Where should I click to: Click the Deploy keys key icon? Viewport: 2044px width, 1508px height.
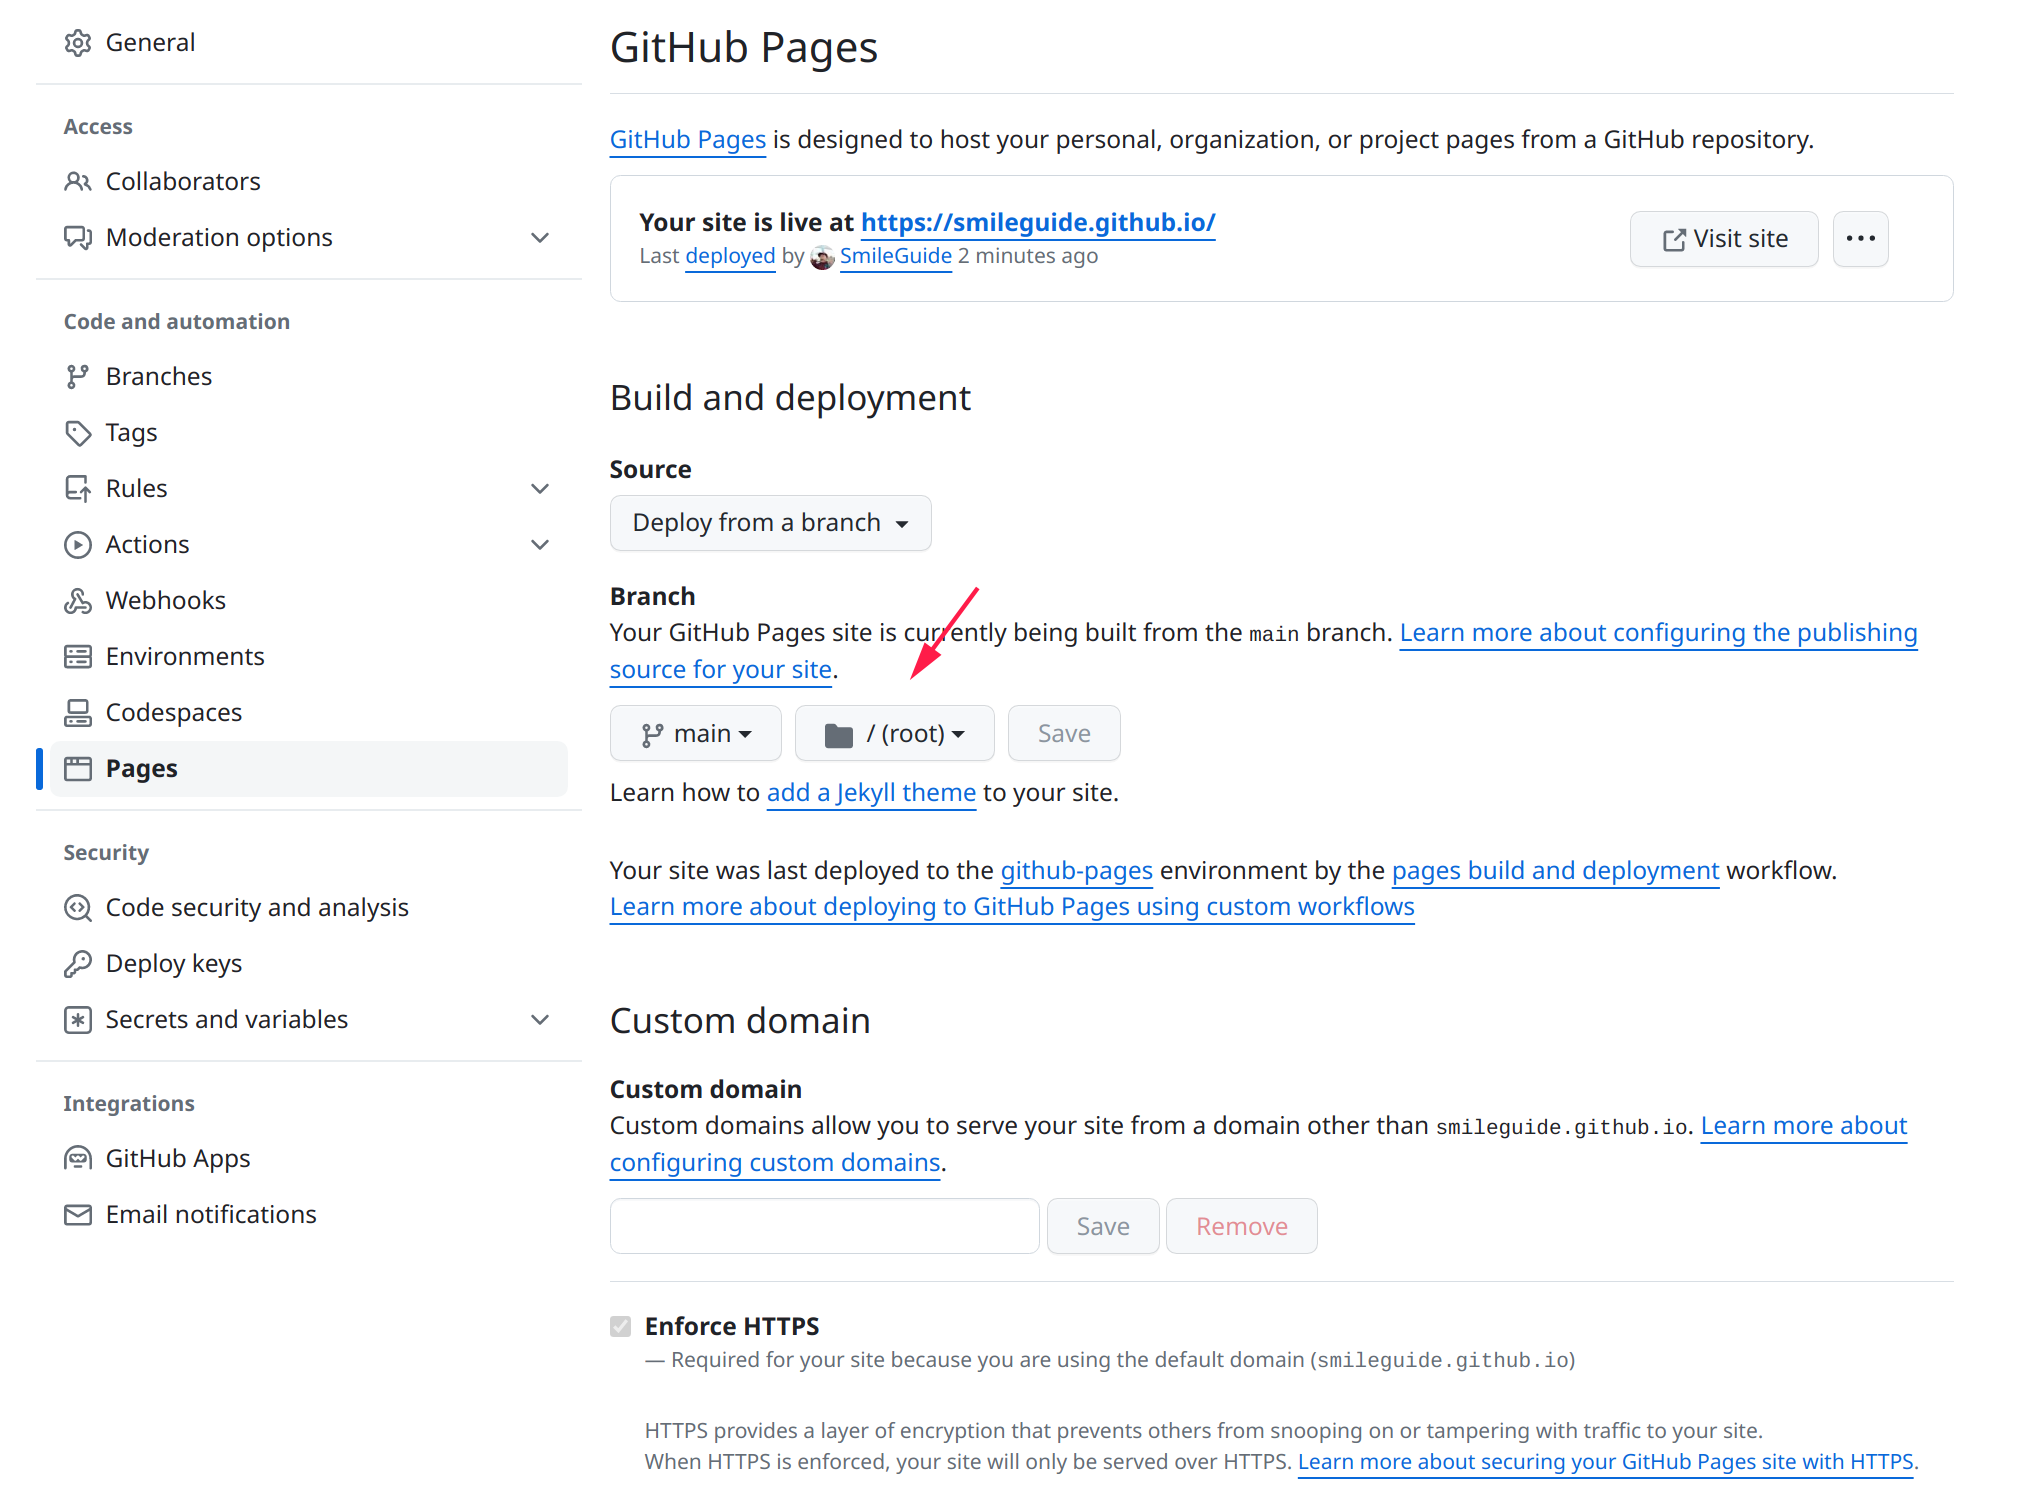click(78, 964)
